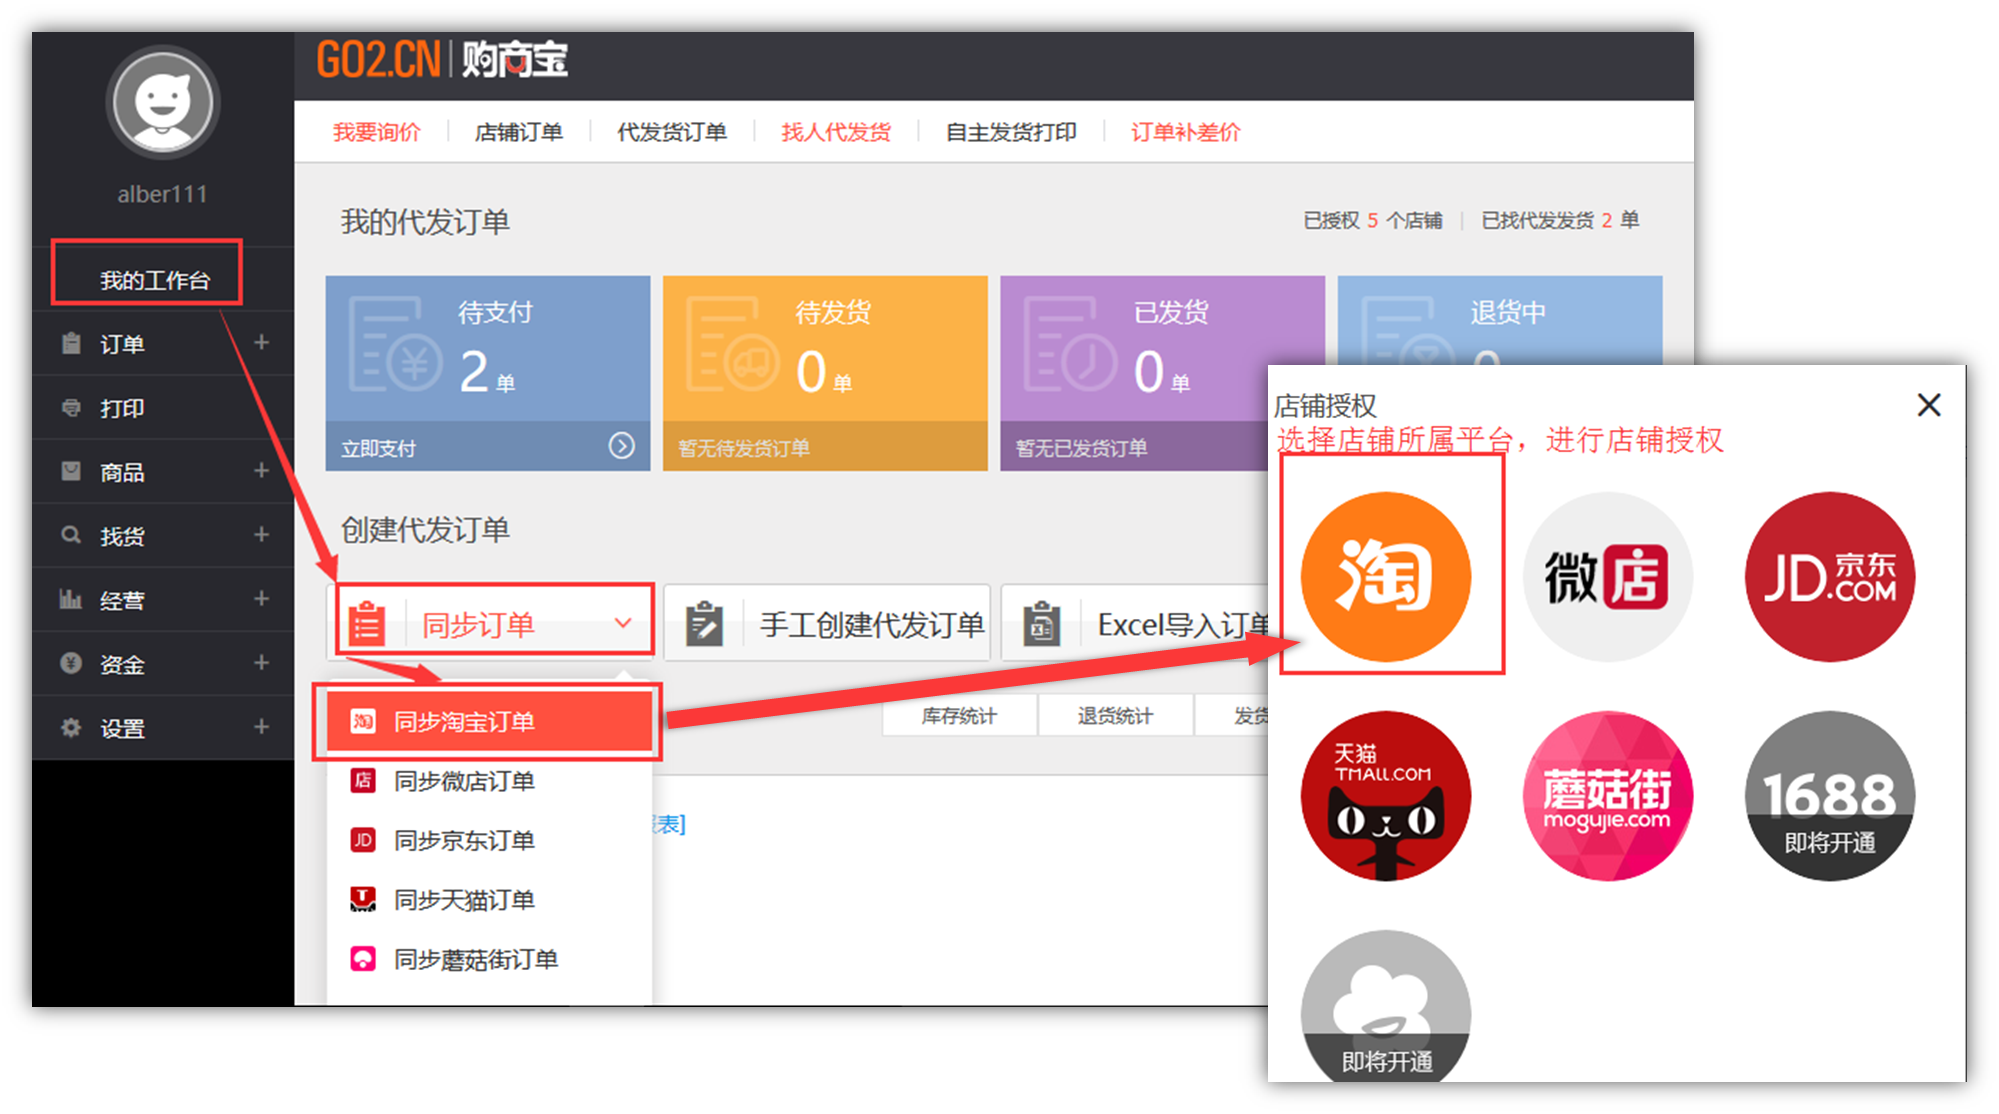Screen dimensions: 1999x1114
Task: Click the 1688 即将开通 platform icon
Action: pyautogui.click(x=1829, y=796)
